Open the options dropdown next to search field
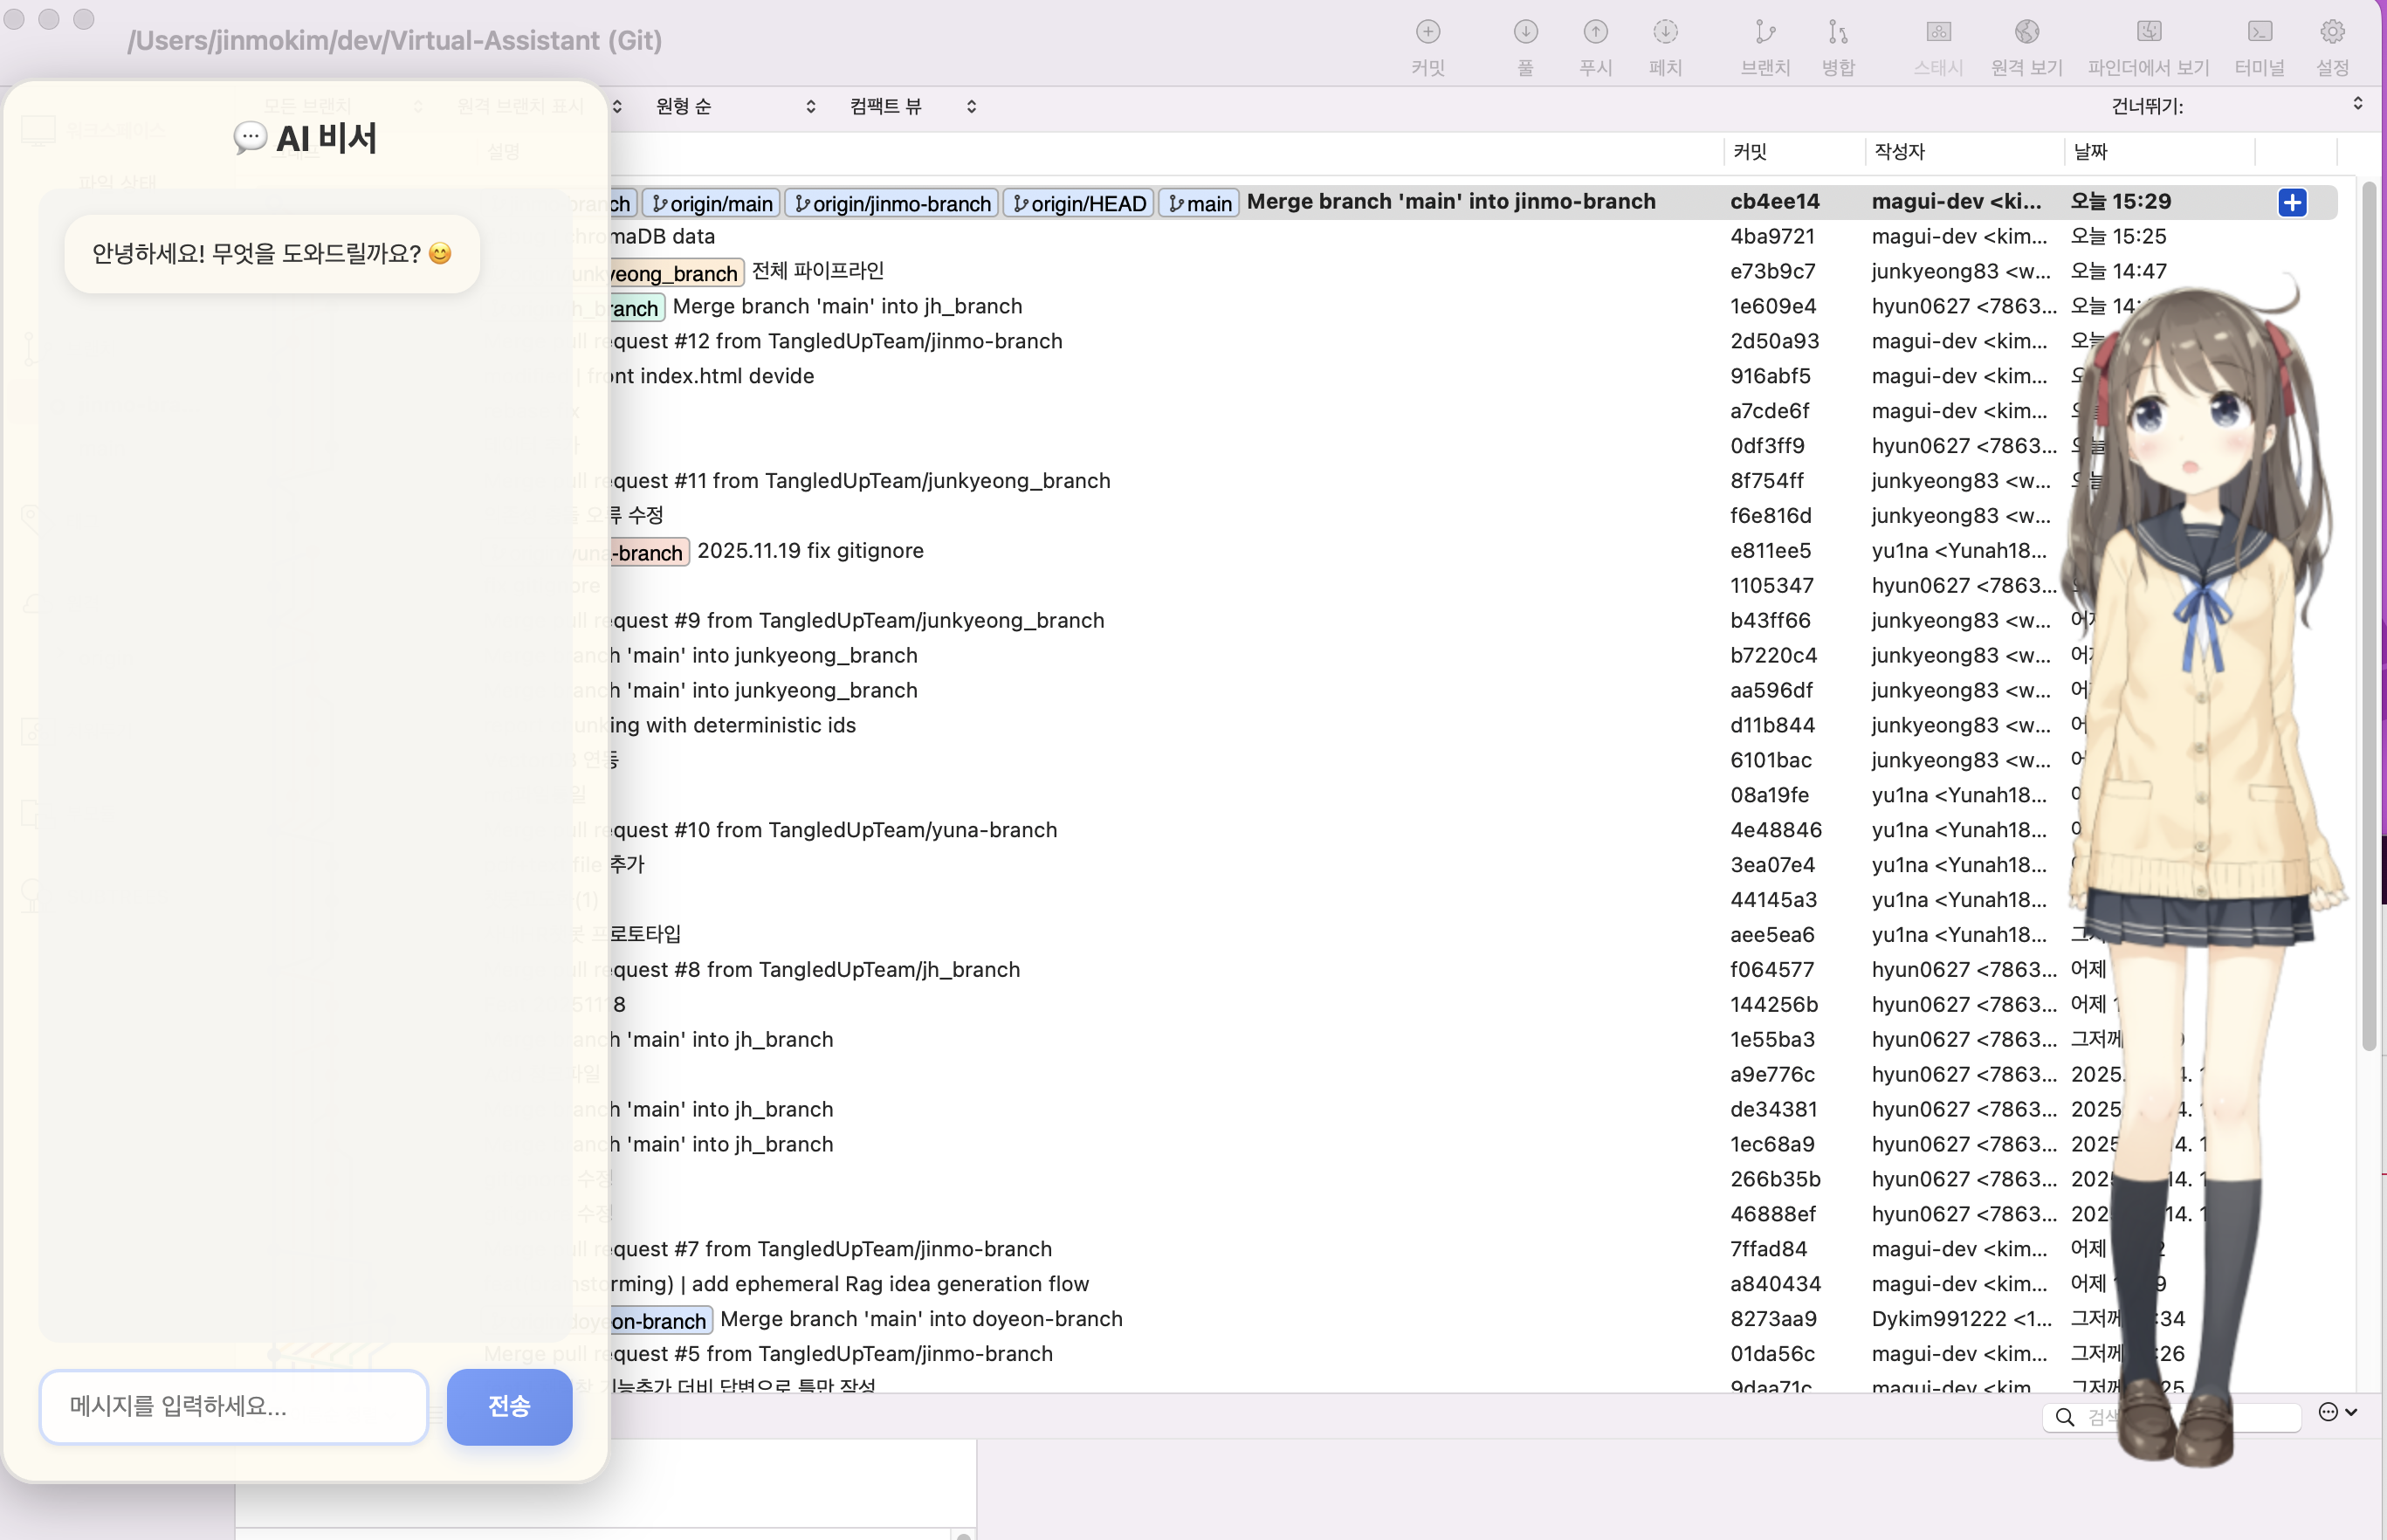 pyautogui.click(x=2337, y=1412)
